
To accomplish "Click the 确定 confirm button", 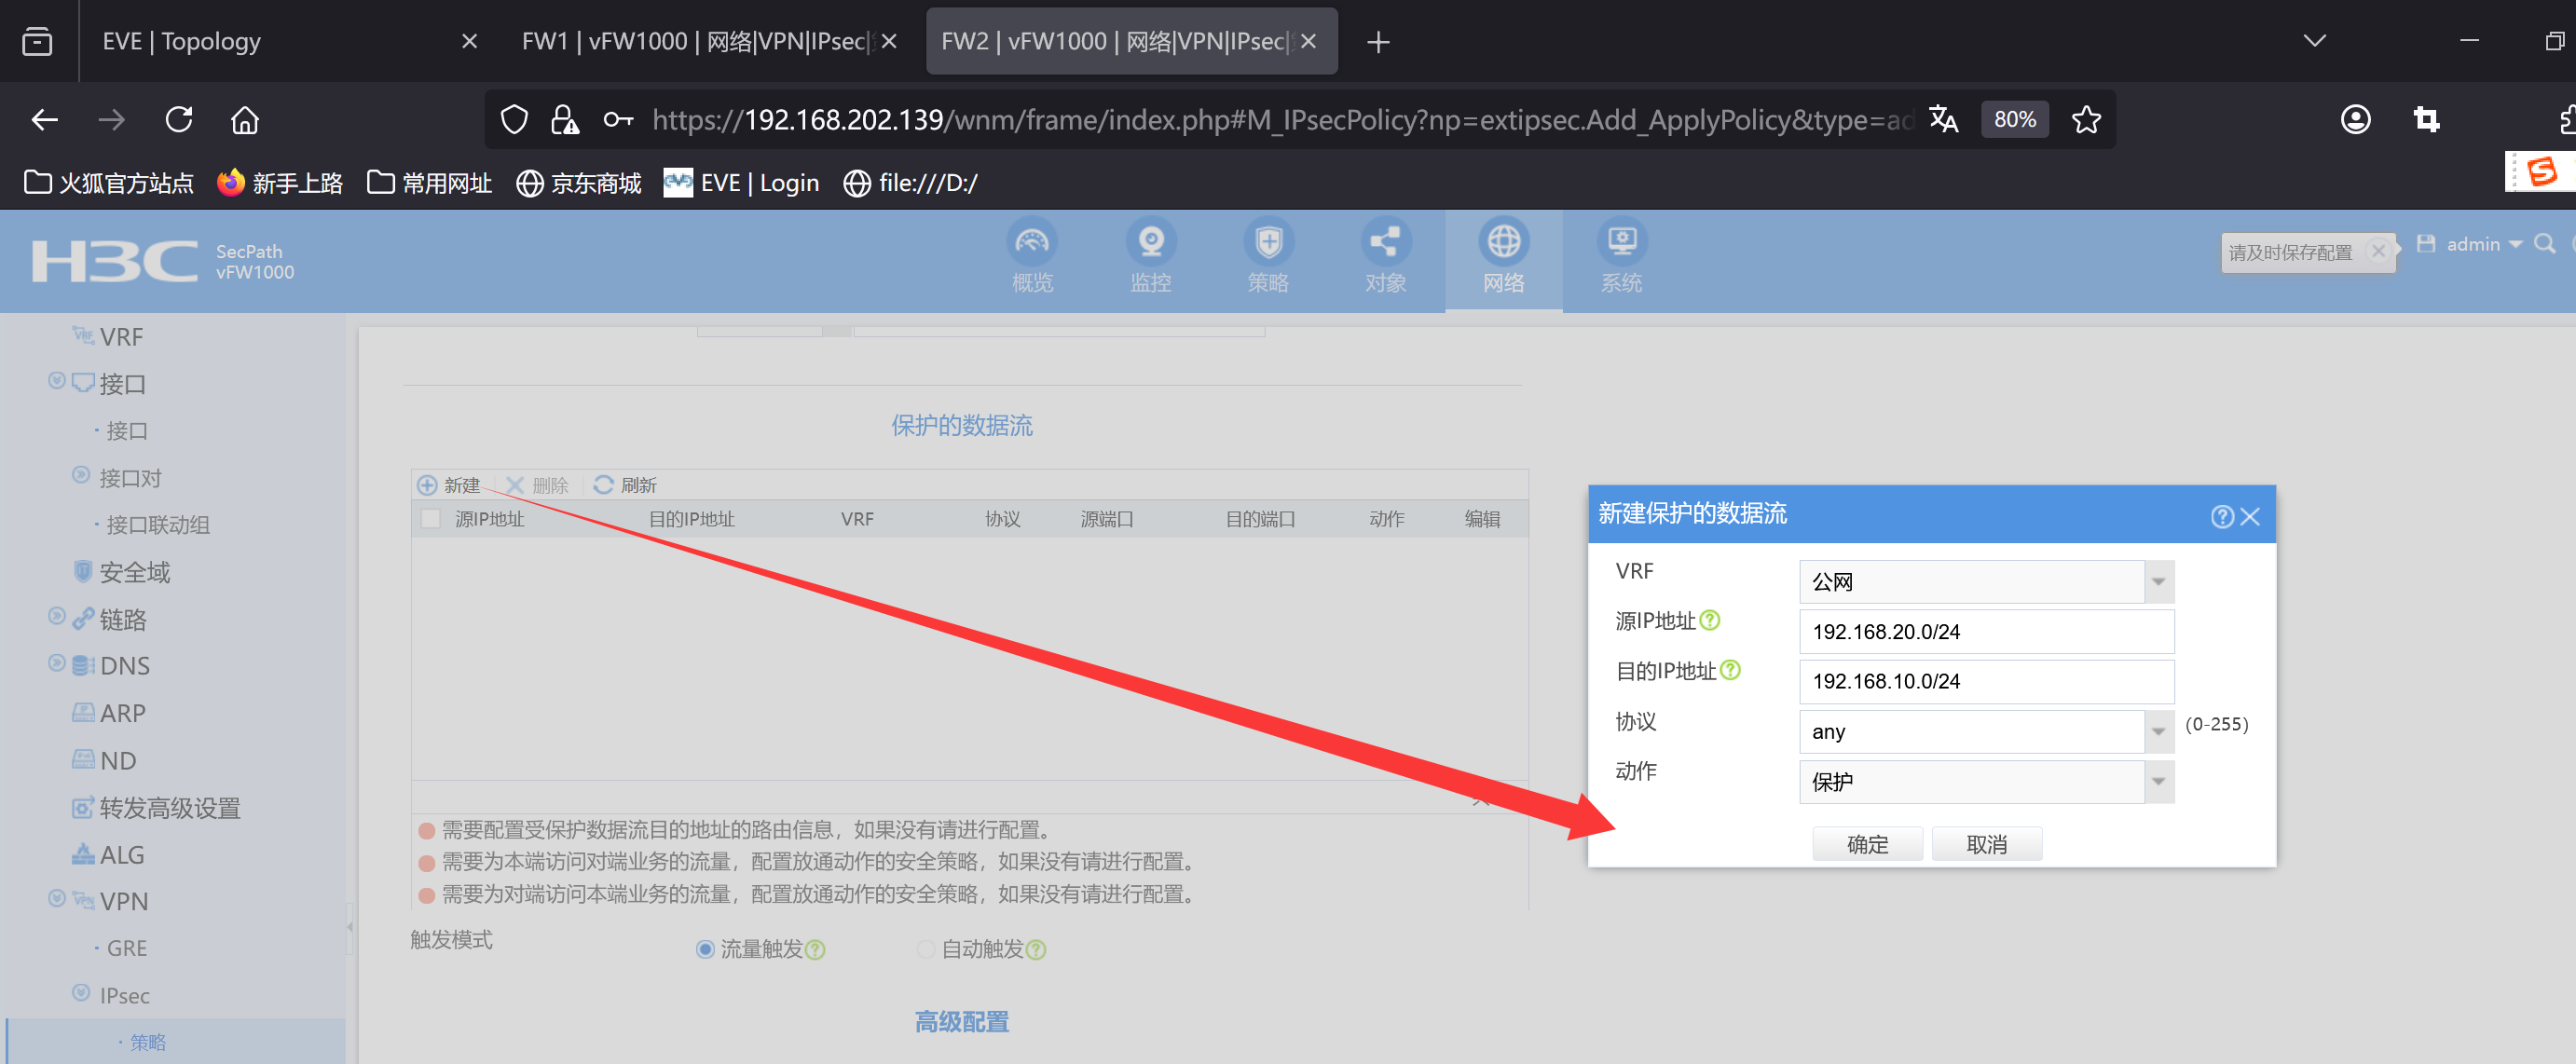I will (x=1867, y=844).
